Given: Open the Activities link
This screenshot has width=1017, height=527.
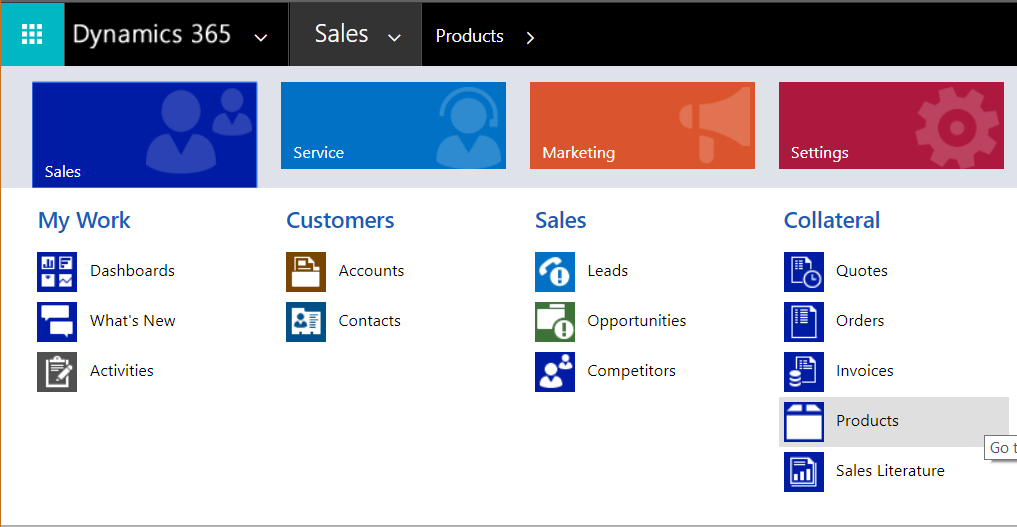Looking at the screenshot, I should (x=122, y=370).
